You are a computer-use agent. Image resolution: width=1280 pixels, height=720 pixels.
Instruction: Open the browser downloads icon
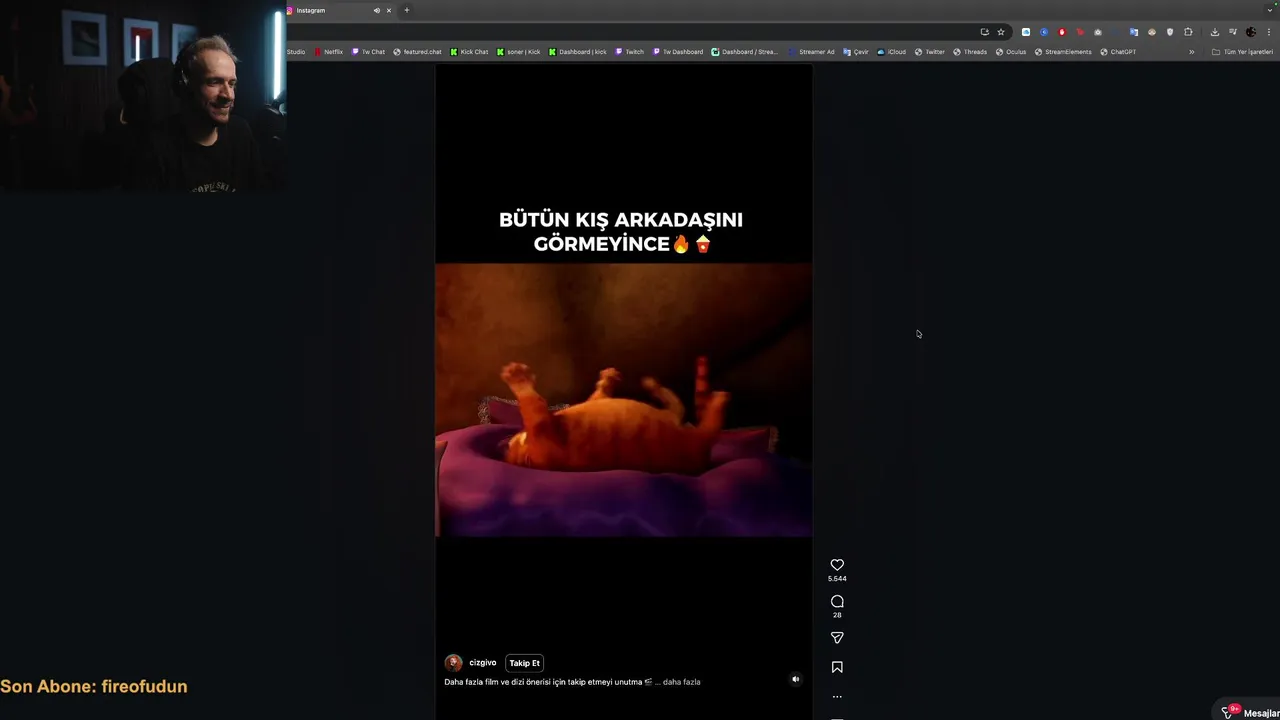1214,32
